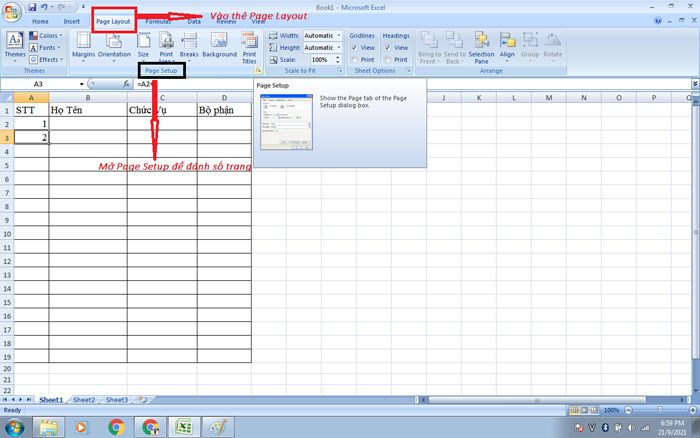Open Sheet Options dialog launcher
The width and height of the screenshot is (700, 438).
(x=408, y=71)
